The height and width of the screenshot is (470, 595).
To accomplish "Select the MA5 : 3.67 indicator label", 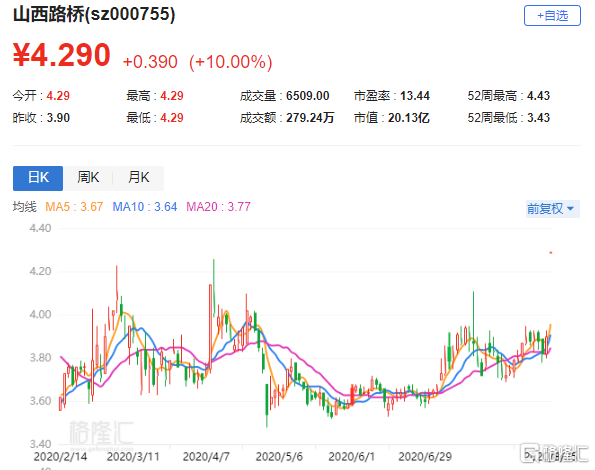I will point(74,207).
